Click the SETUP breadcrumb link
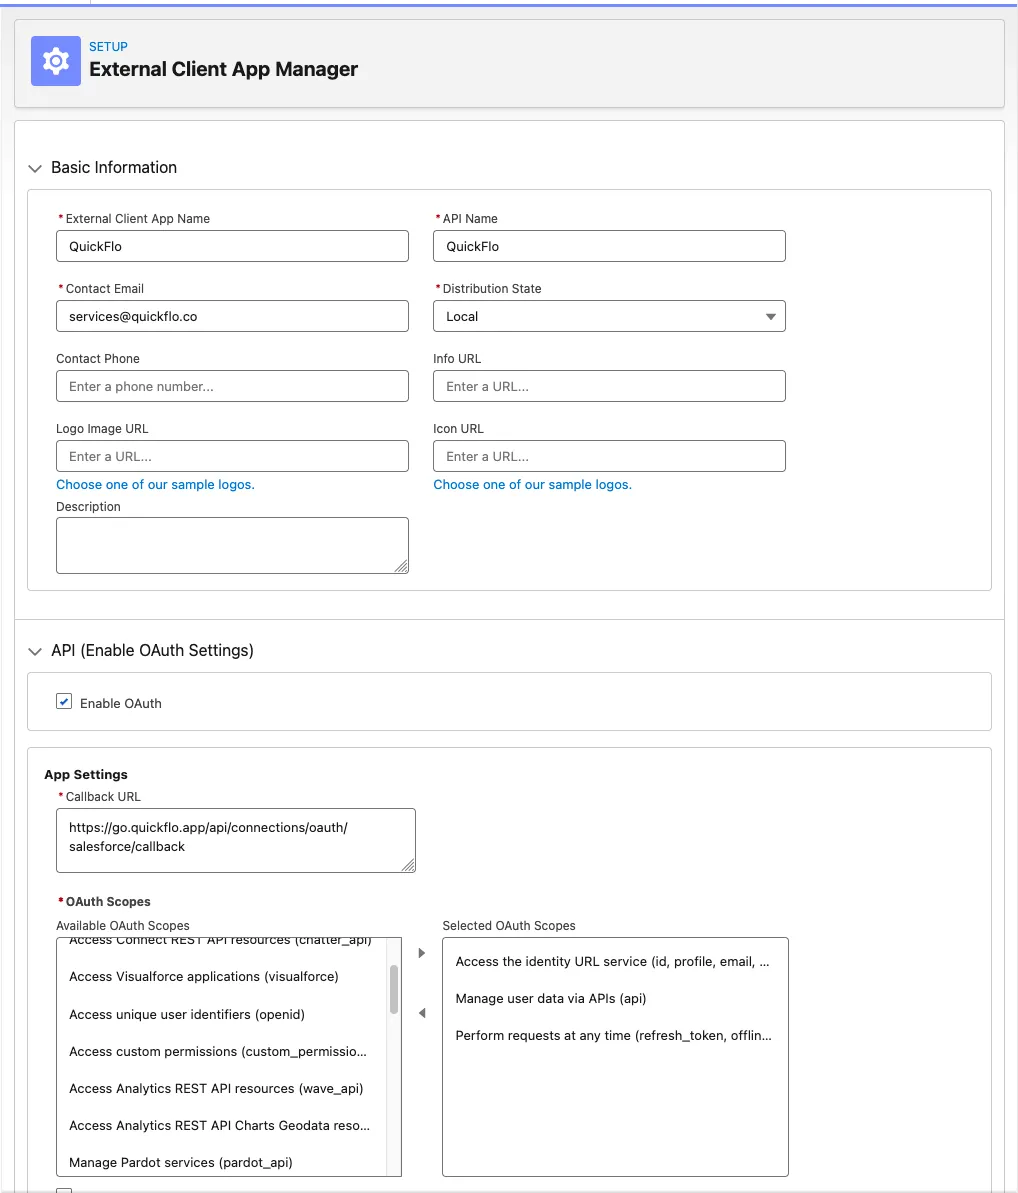The width and height of the screenshot is (1018, 1193). tap(108, 46)
